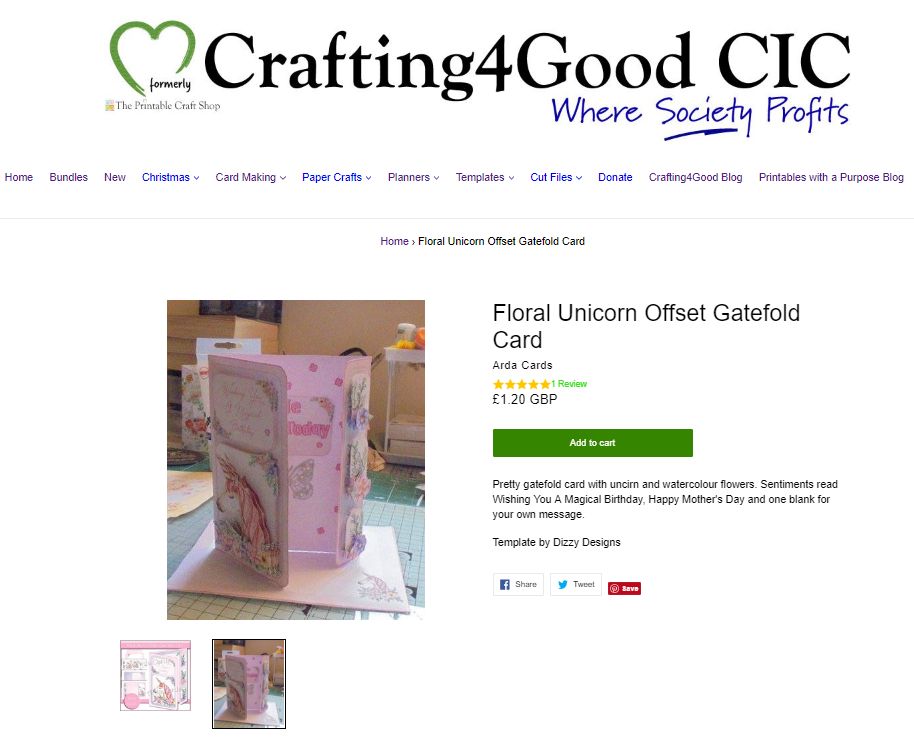Image resolution: width=914 pixels, height=740 pixels.
Task: Open the New products menu item
Action: [115, 177]
